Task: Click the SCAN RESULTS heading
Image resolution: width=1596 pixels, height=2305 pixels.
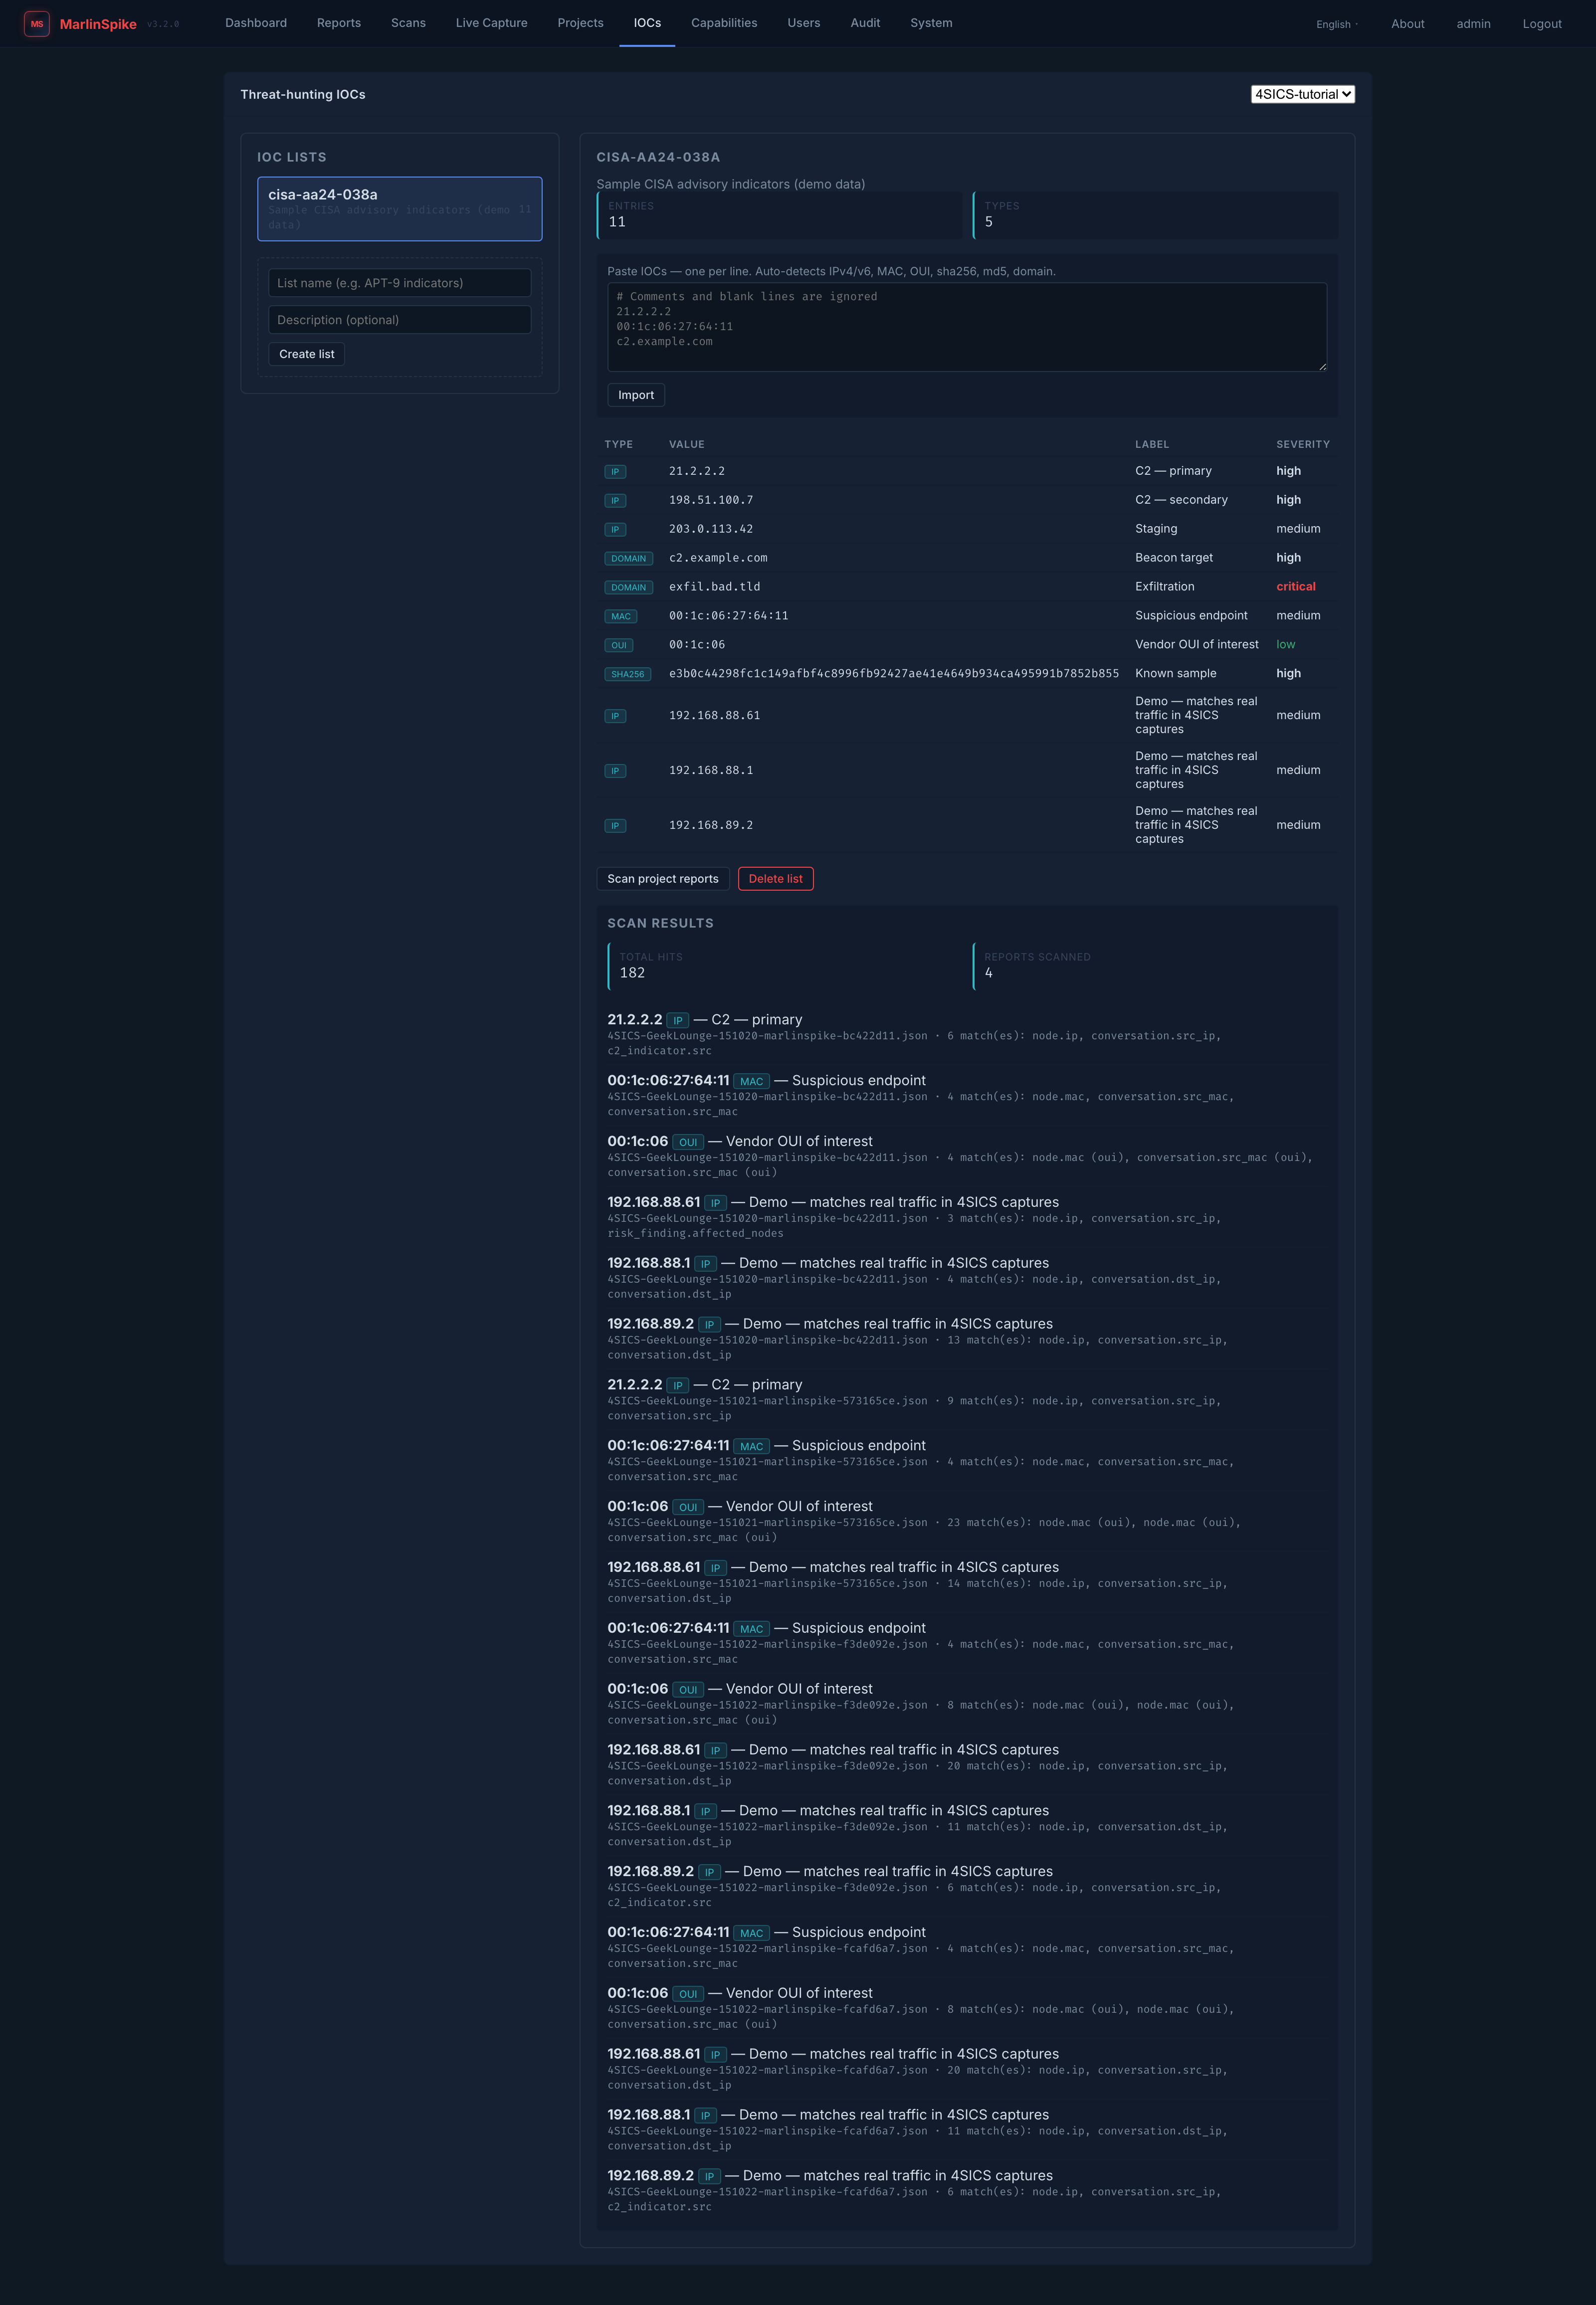Action: (661, 923)
